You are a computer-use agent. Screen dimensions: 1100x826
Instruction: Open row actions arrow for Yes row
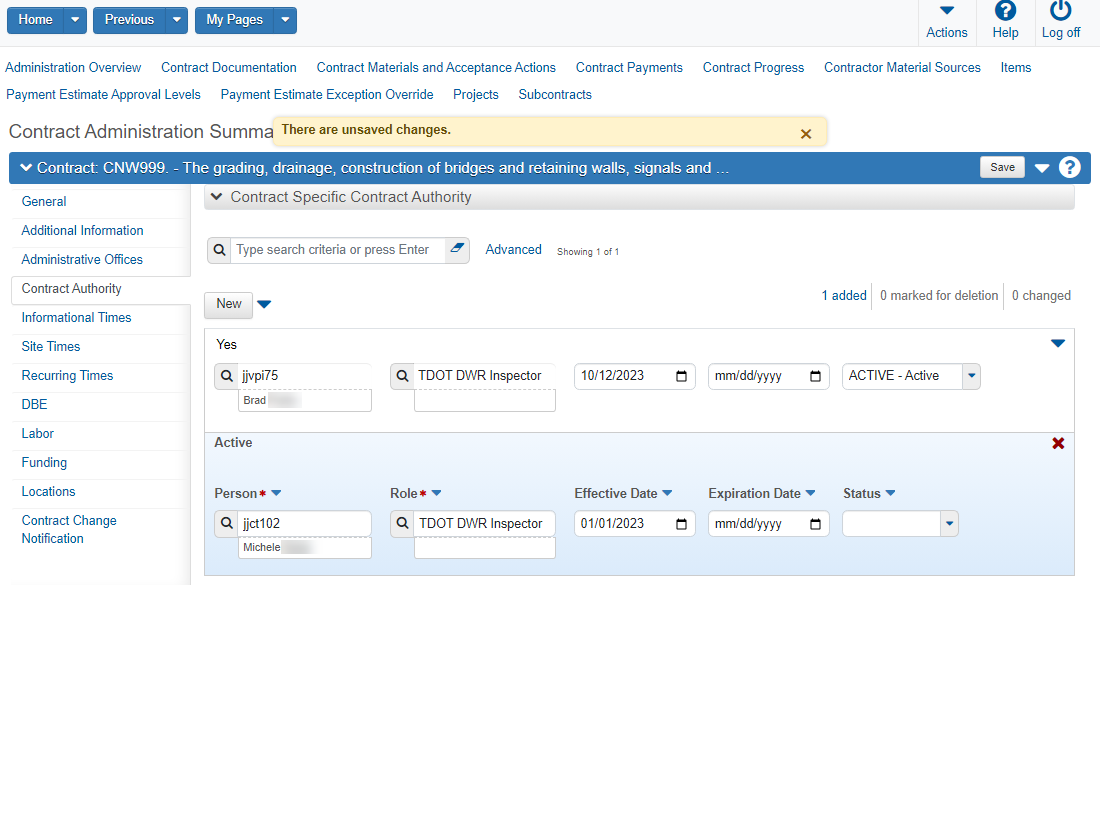point(1058,344)
